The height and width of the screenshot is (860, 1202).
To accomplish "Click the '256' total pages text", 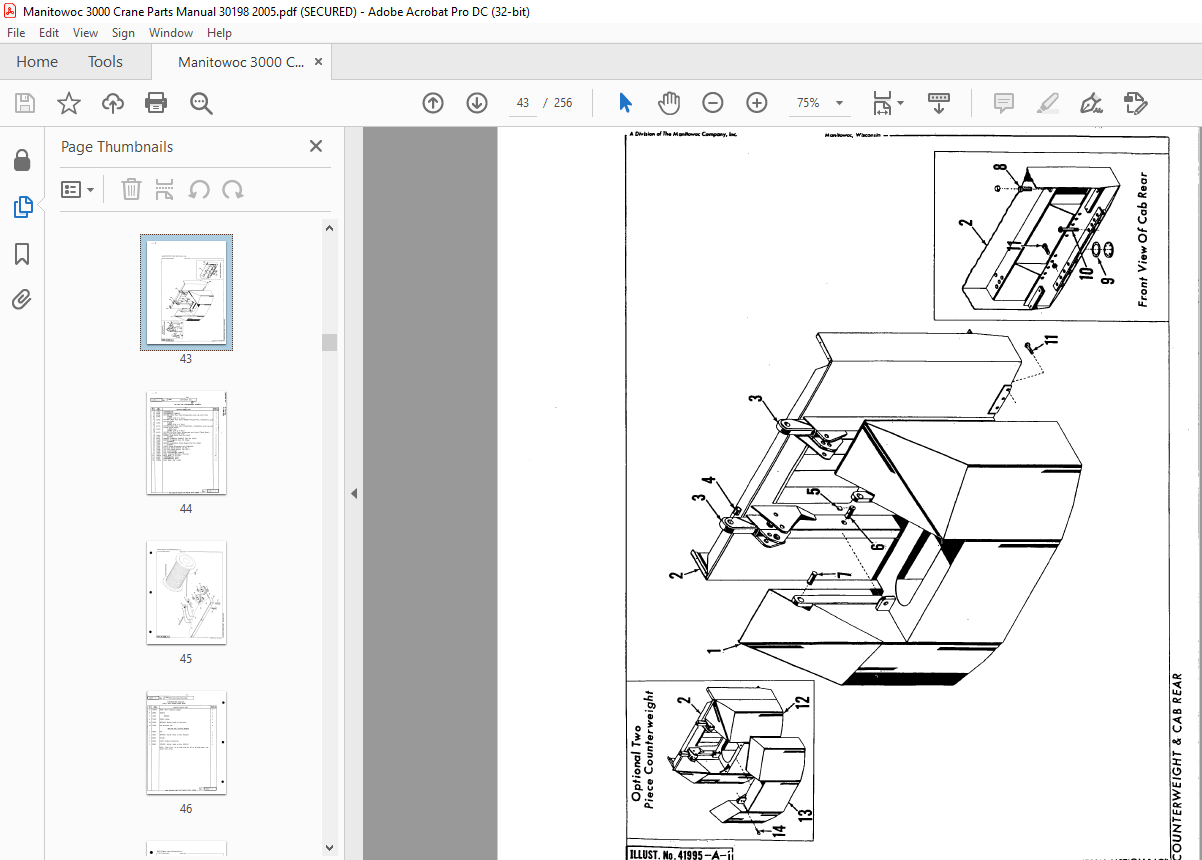I will coord(563,103).
